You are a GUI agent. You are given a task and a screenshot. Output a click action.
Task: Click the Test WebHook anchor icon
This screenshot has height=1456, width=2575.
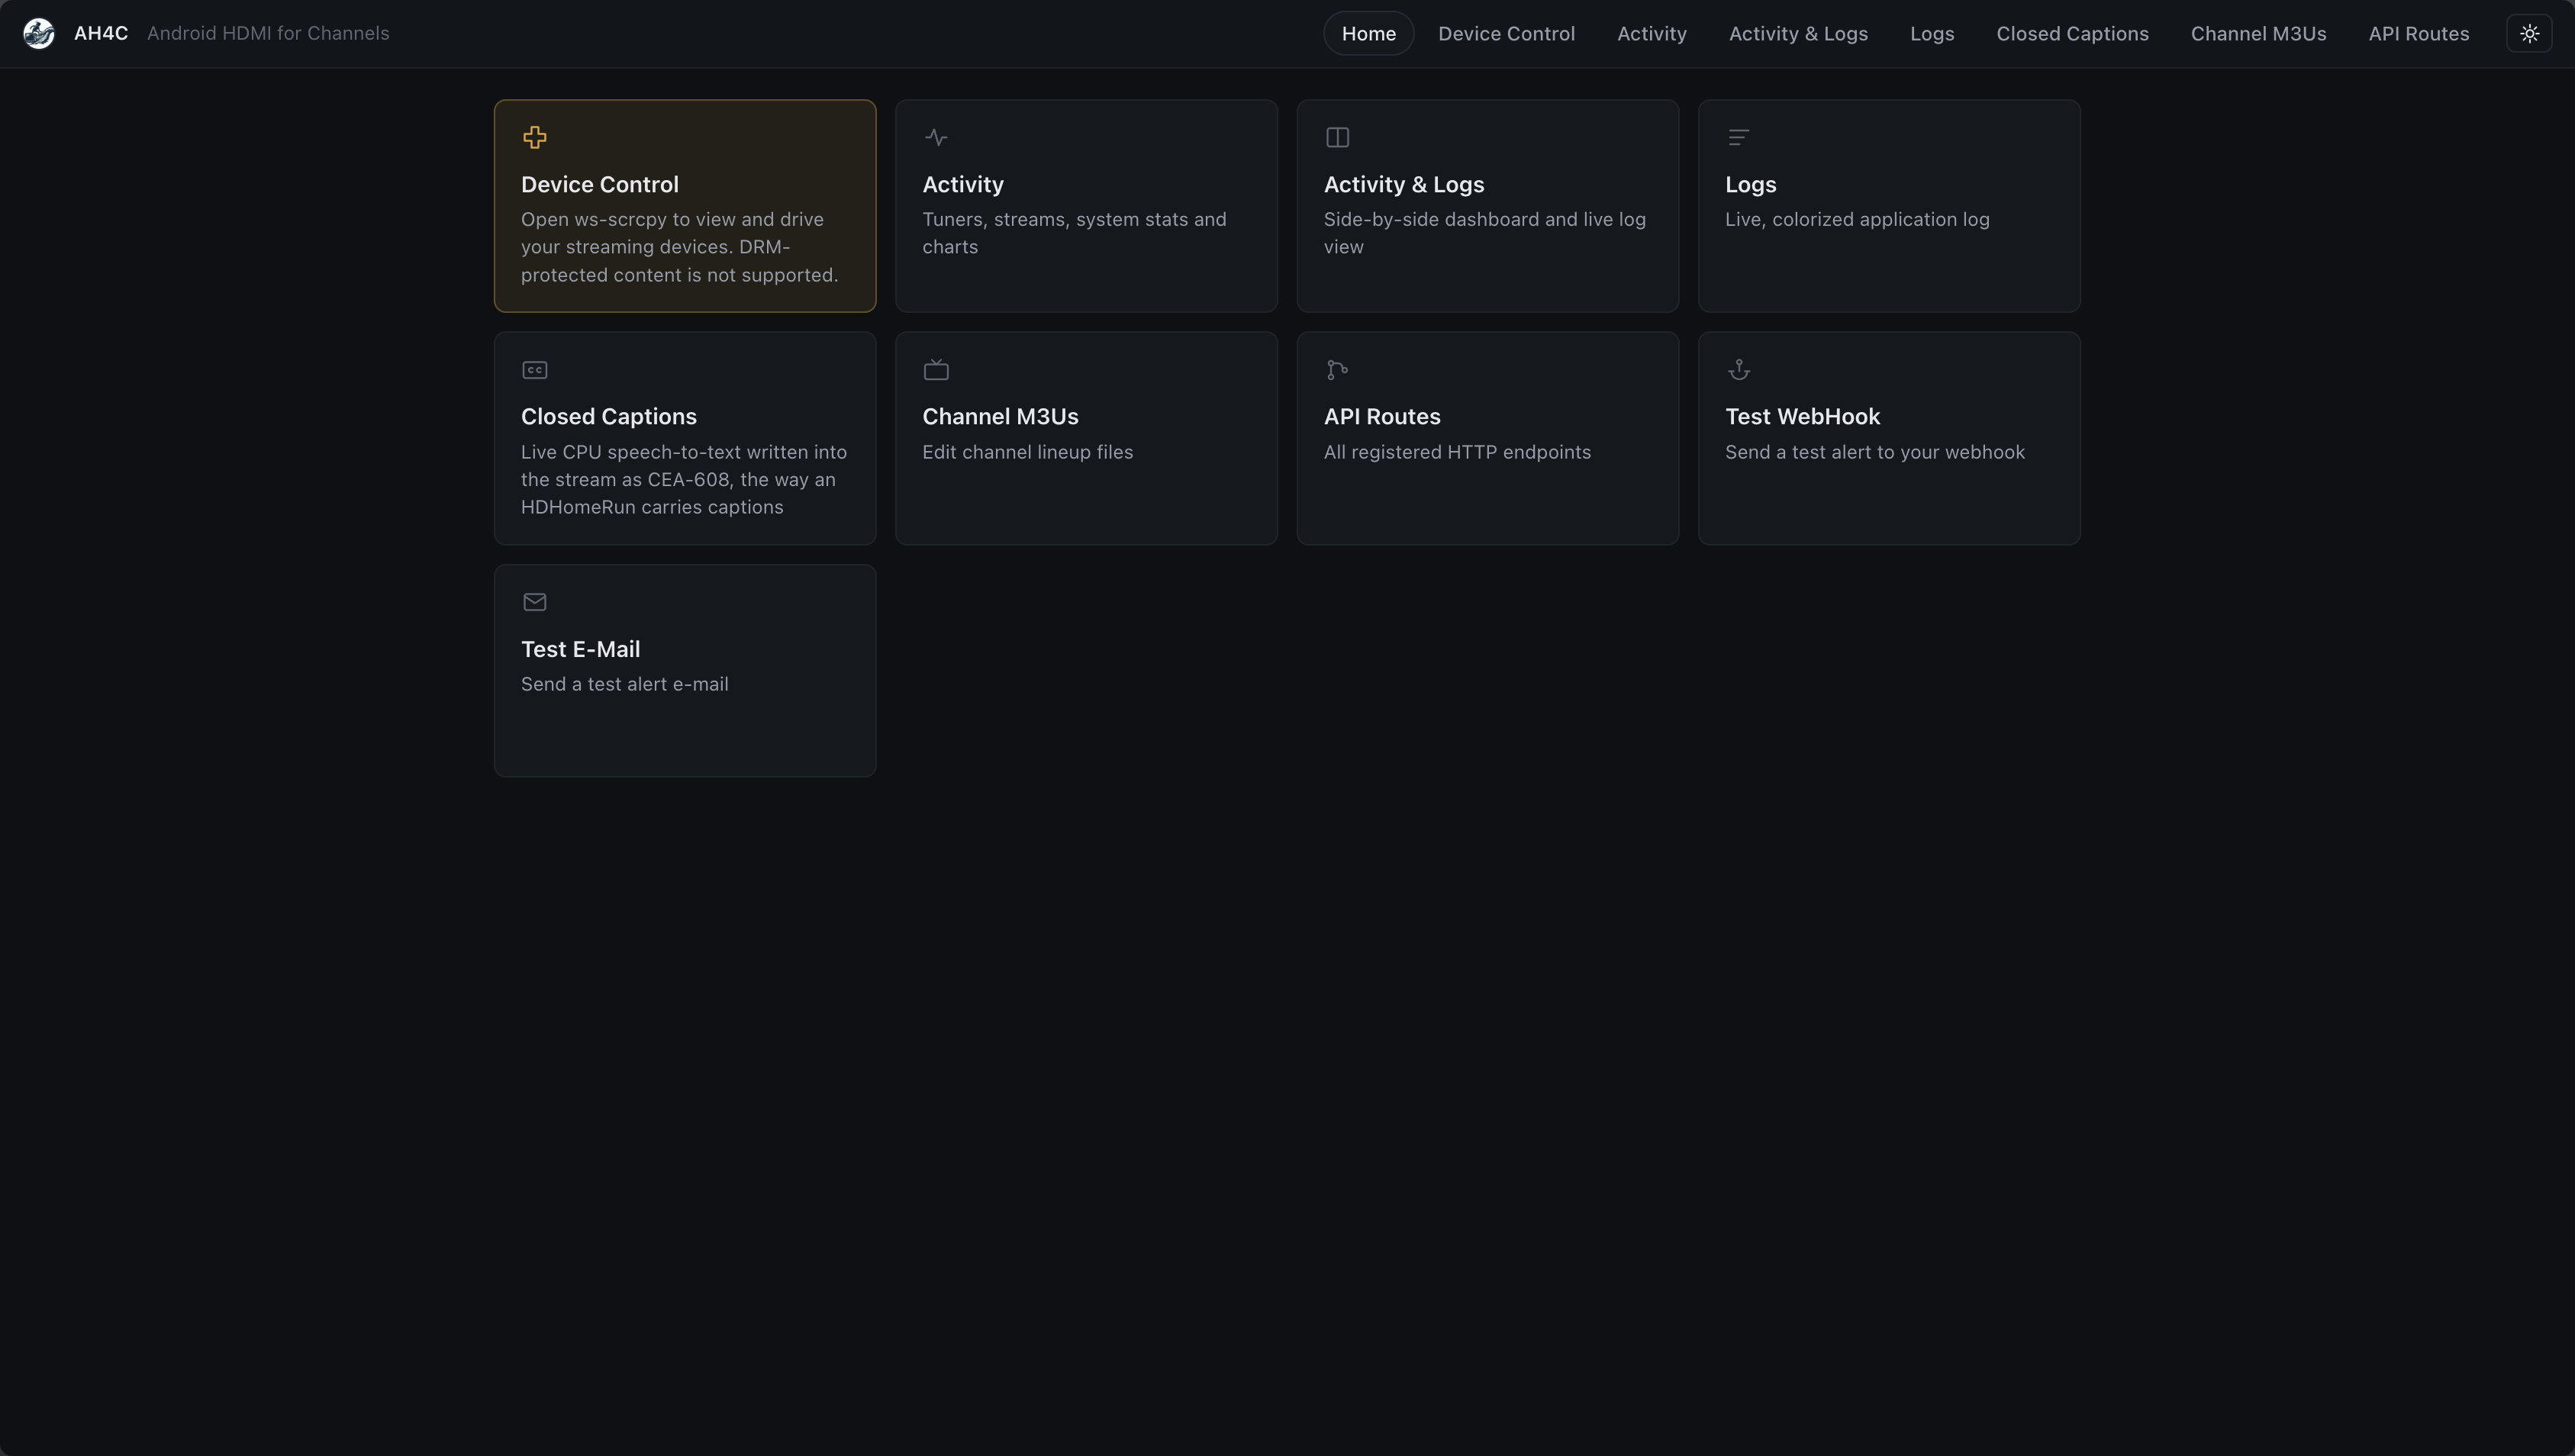tap(1739, 370)
